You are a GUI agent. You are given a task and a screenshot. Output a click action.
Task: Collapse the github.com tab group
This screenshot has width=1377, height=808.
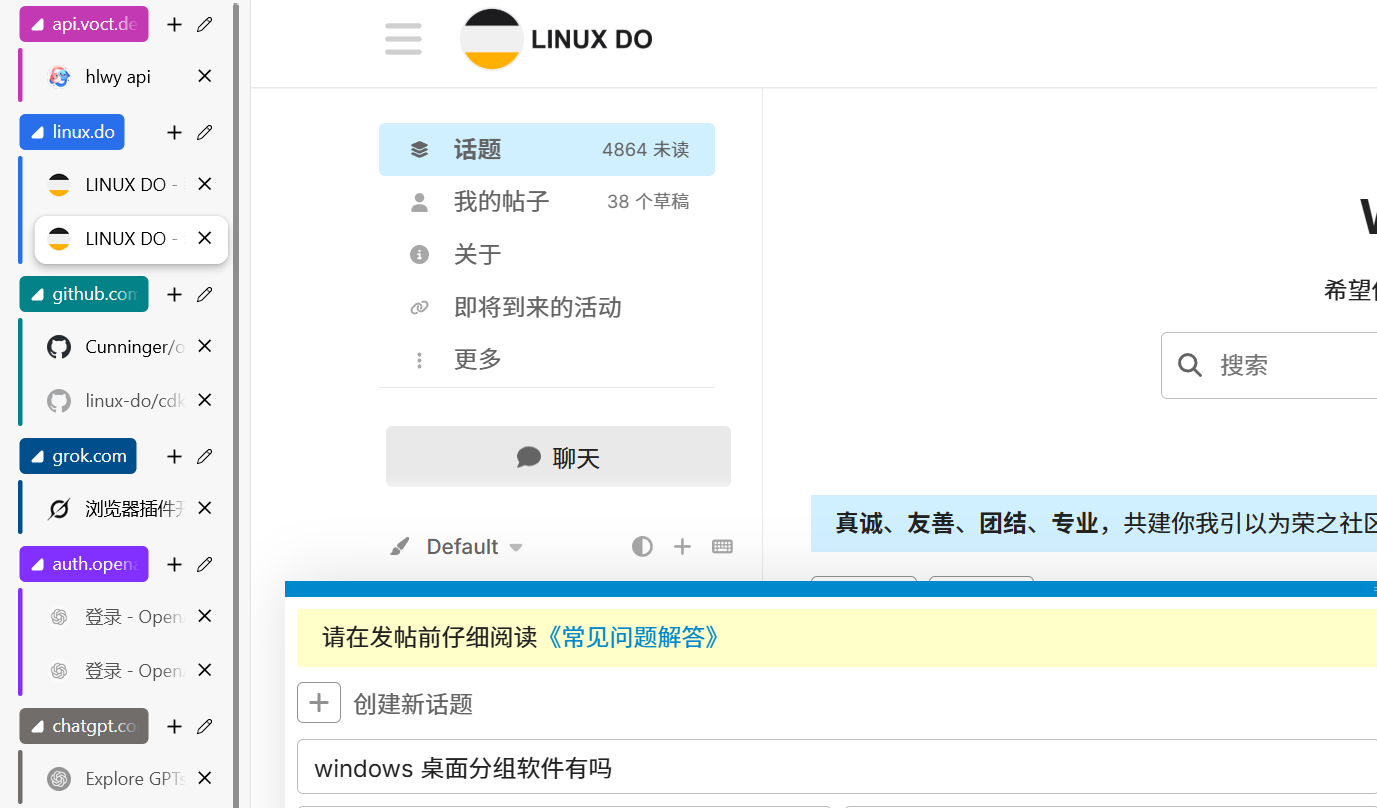point(84,294)
